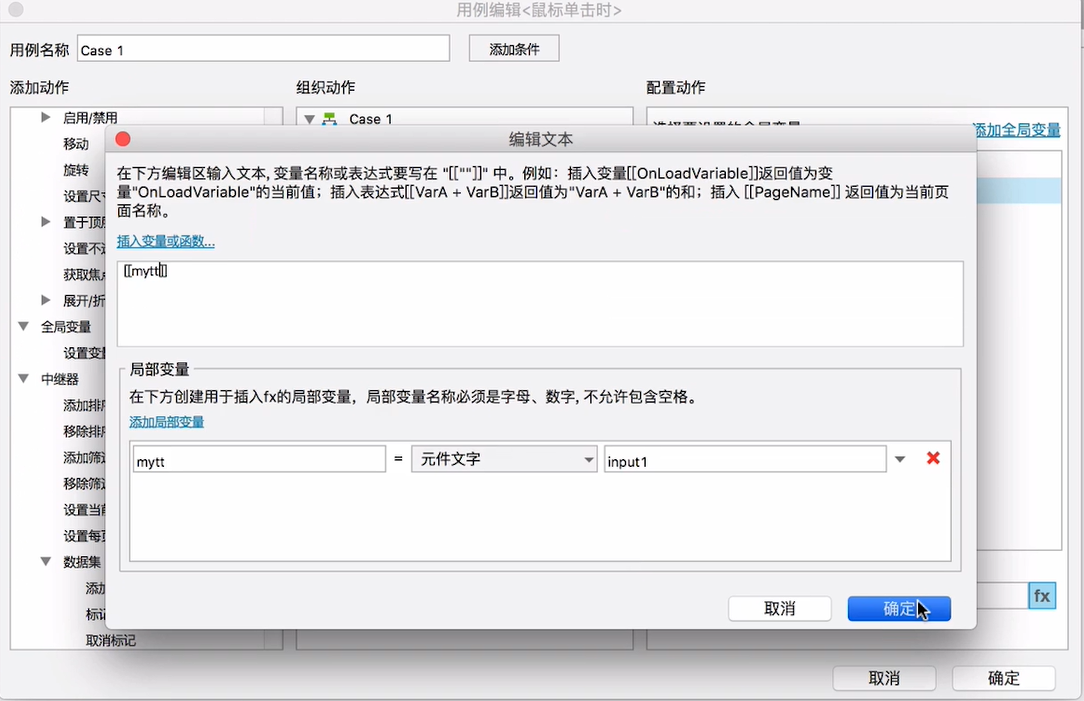Image resolution: width=1084 pixels, height=701 pixels.
Task: Collapse the Case 1 tree node
Action: [x=310, y=119]
